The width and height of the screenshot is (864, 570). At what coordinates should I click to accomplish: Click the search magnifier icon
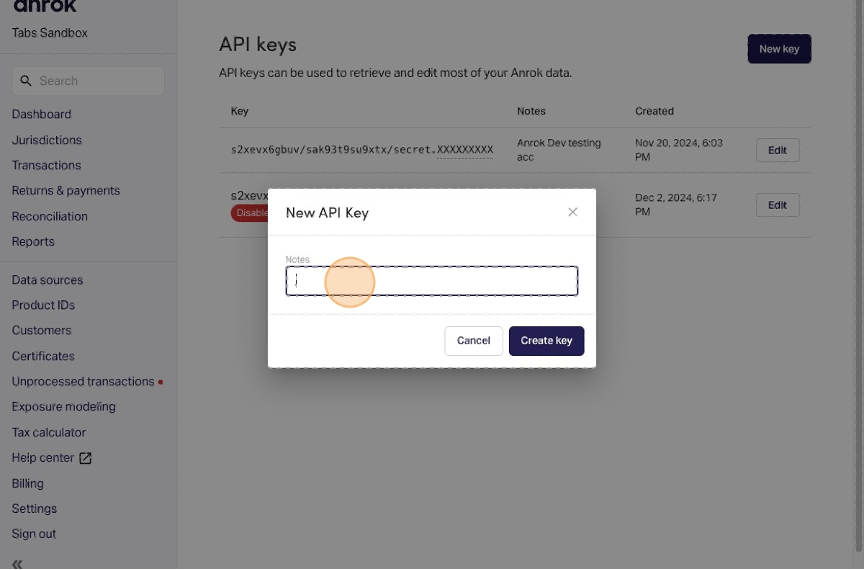[26, 81]
